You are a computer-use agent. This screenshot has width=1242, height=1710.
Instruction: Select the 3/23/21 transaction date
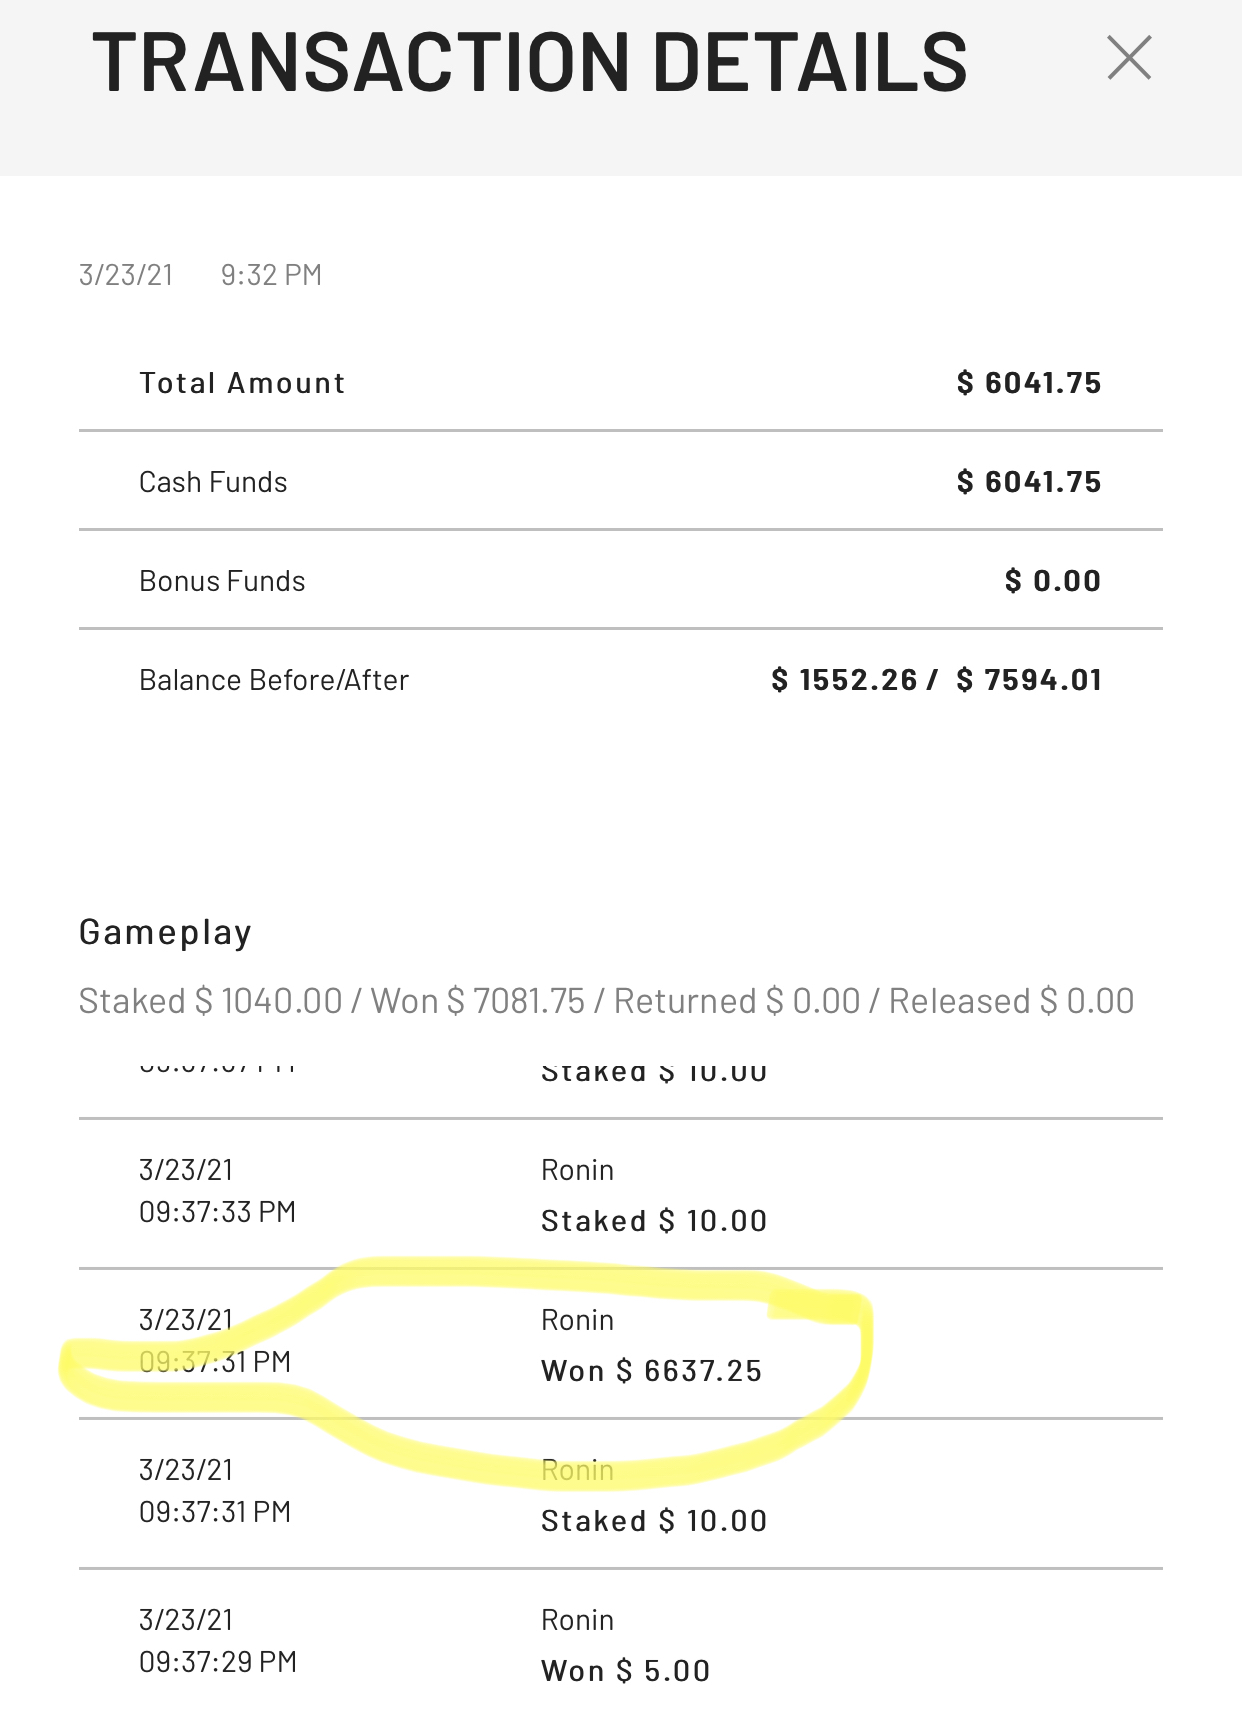point(126,275)
